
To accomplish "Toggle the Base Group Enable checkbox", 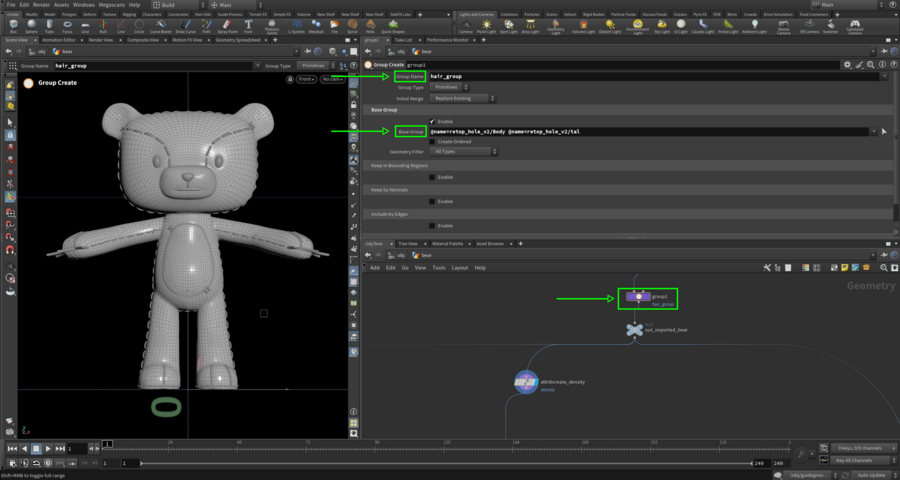I will tap(432, 121).
